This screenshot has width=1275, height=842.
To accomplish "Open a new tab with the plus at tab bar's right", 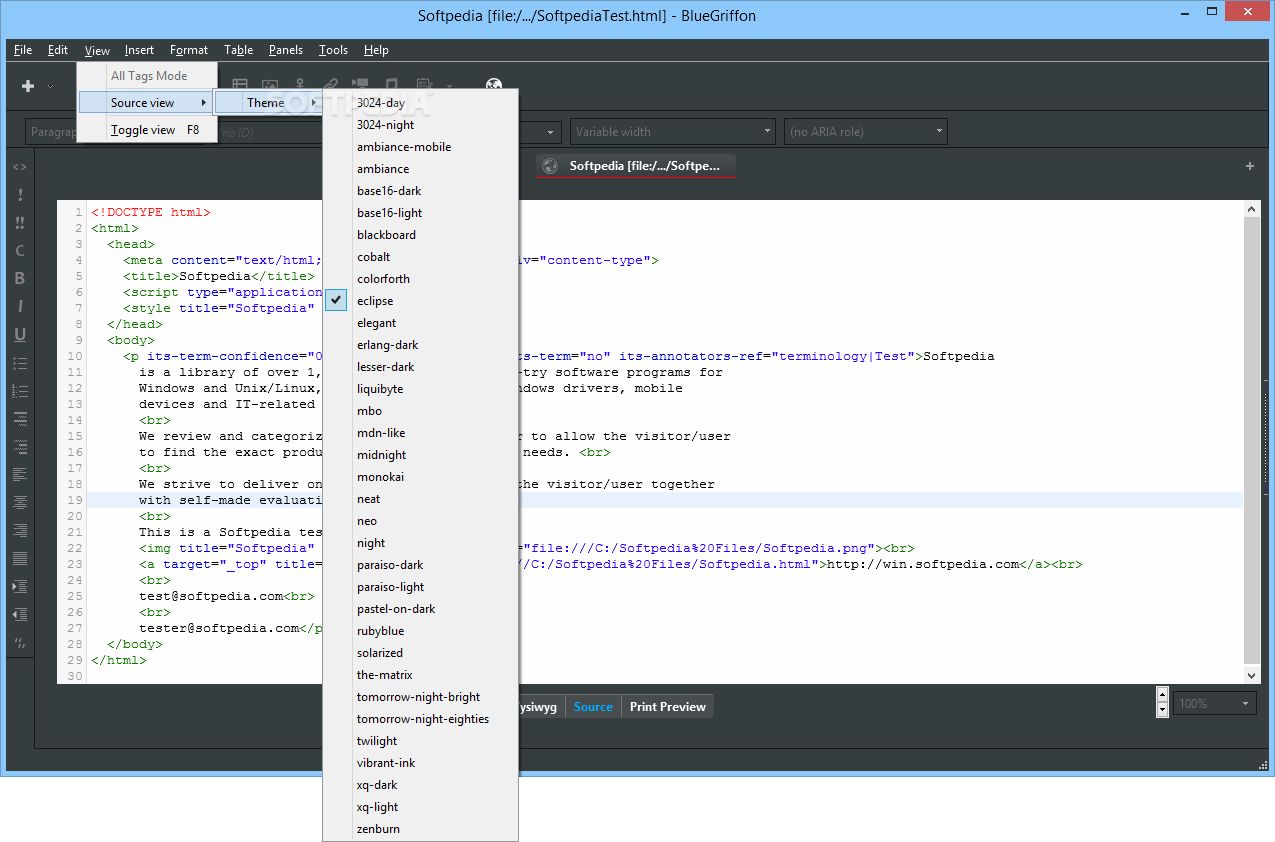I will tap(1250, 166).
